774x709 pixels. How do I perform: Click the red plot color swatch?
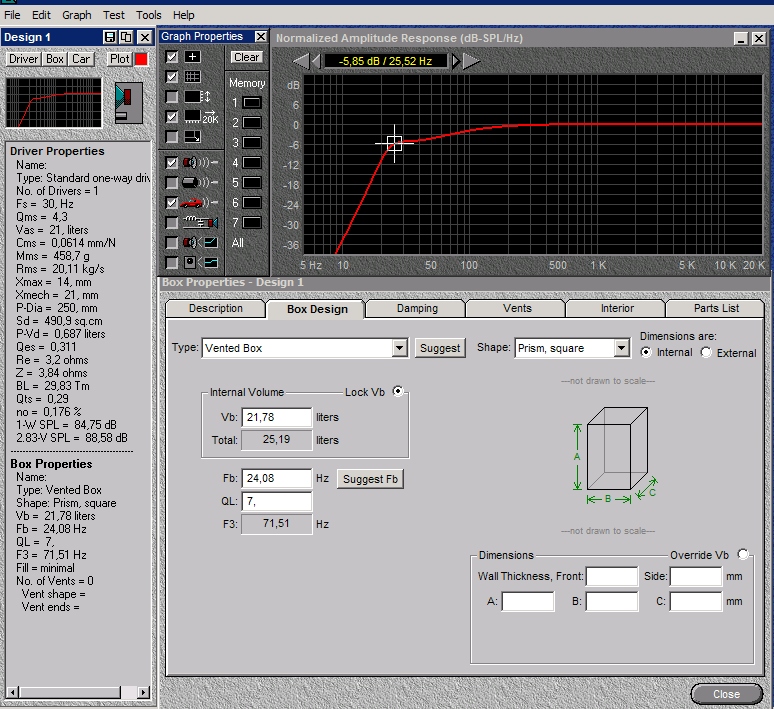[141, 59]
